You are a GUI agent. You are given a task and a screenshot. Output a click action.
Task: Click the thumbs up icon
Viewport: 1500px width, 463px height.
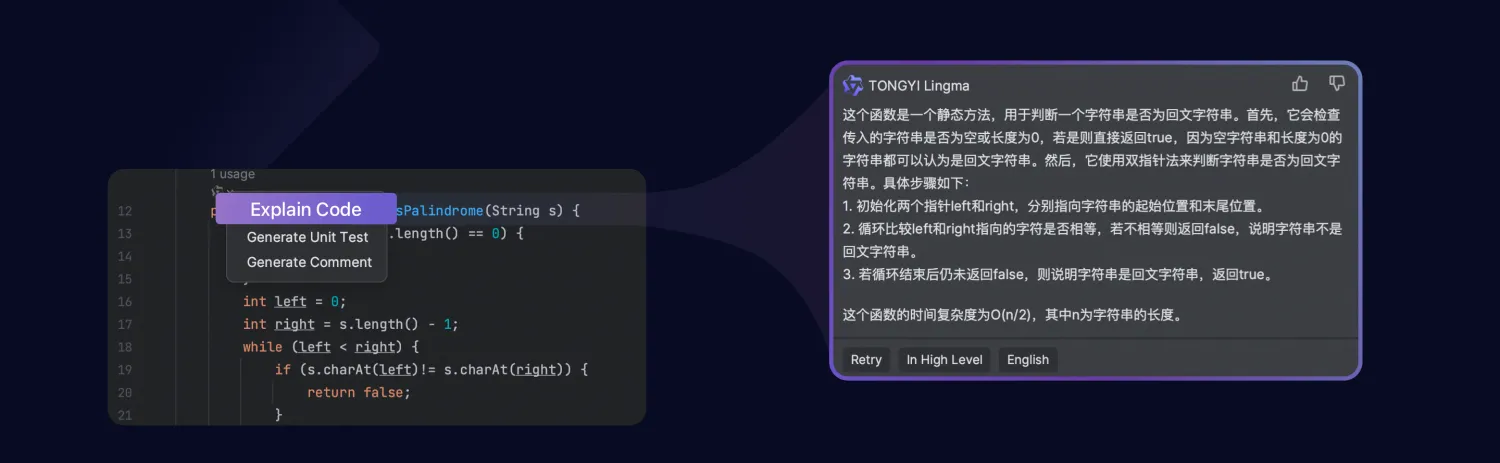pyautogui.click(x=1300, y=84)
